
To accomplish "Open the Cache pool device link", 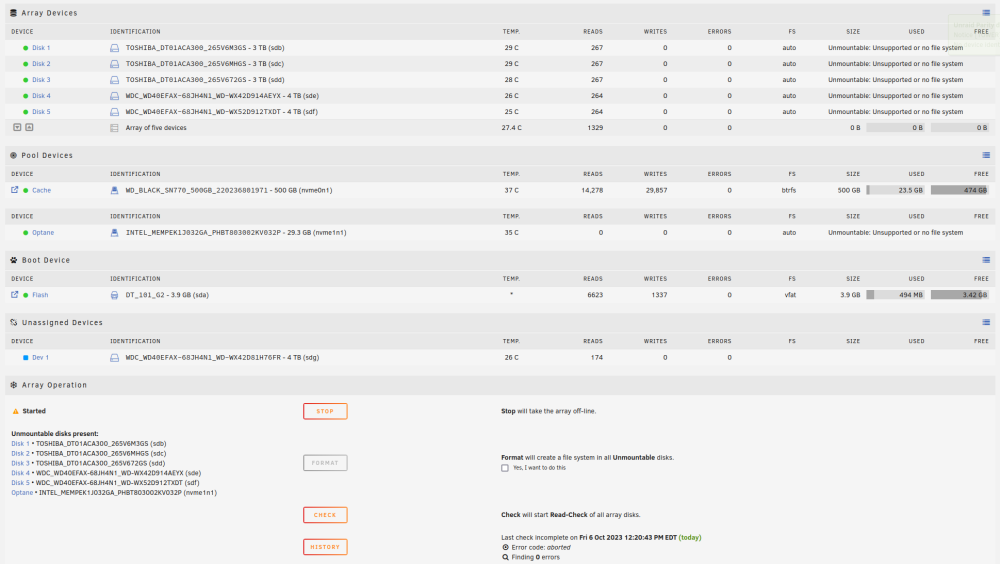I will click(41, 190).
